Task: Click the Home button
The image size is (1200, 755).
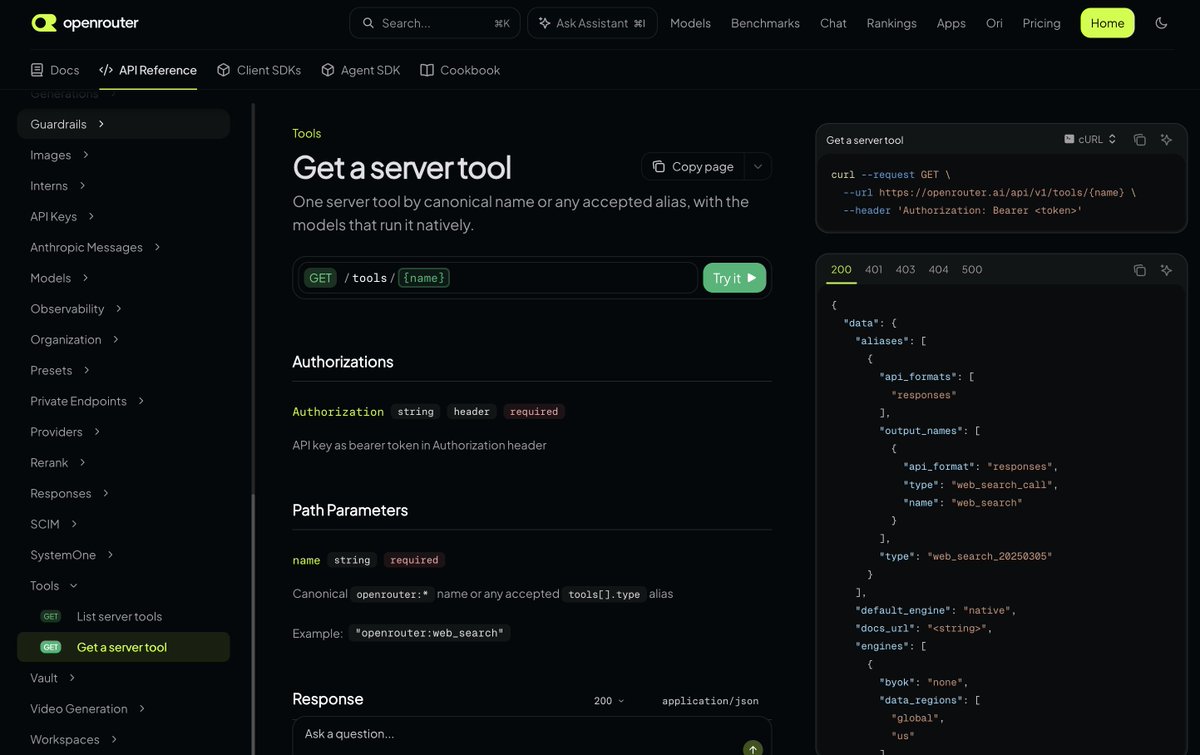Action: click(1107, 23)
